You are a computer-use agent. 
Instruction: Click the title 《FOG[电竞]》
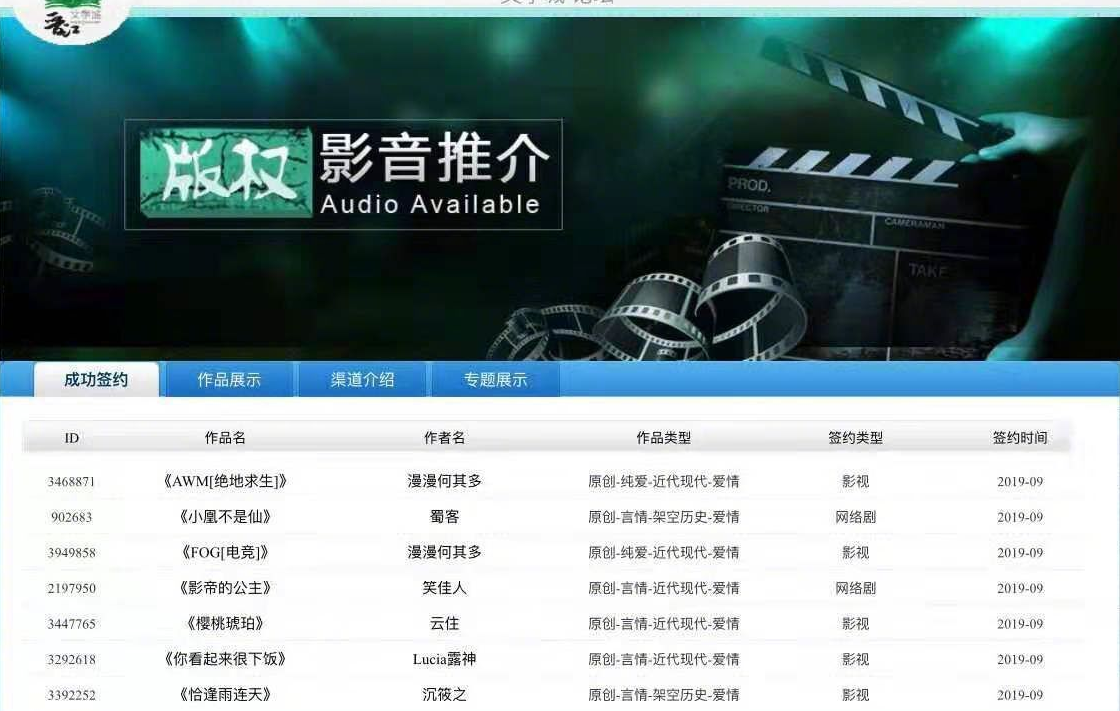(x=225, y=553)
